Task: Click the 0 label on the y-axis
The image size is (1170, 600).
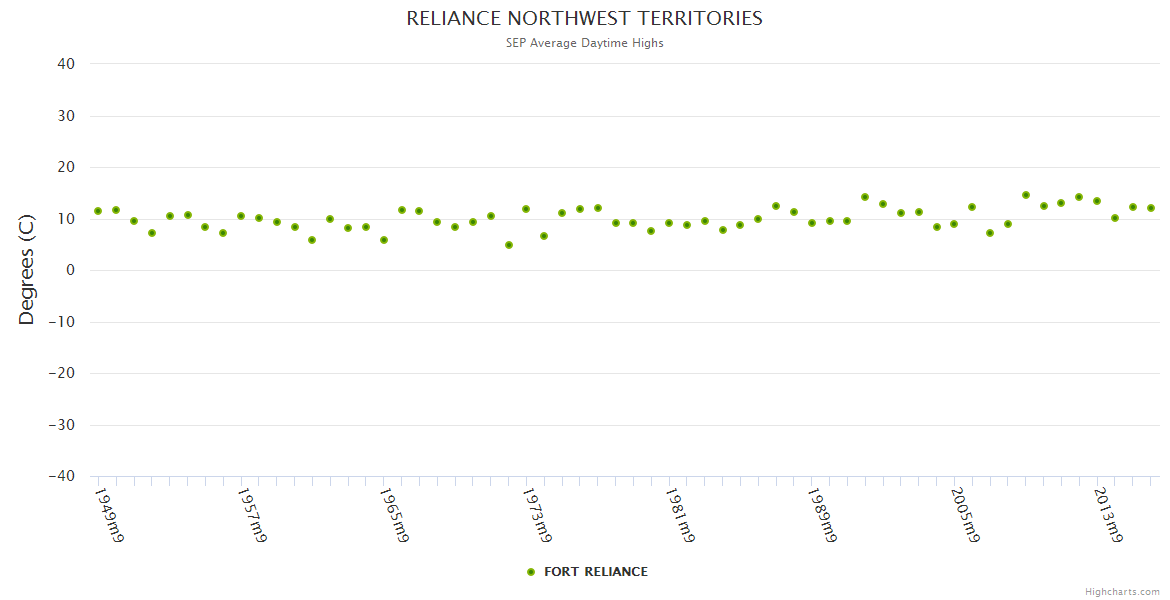Action: click(x=70, y=270)
